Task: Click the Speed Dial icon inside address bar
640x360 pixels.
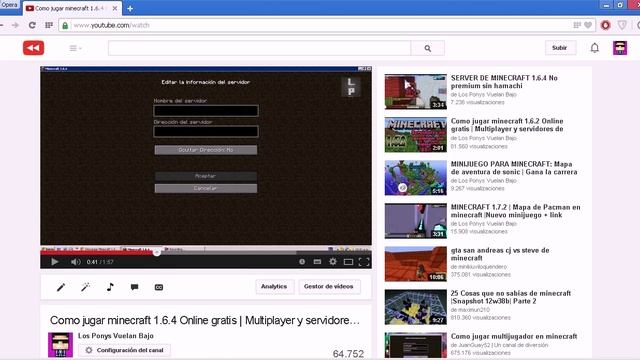Action: tap(577, 25)
